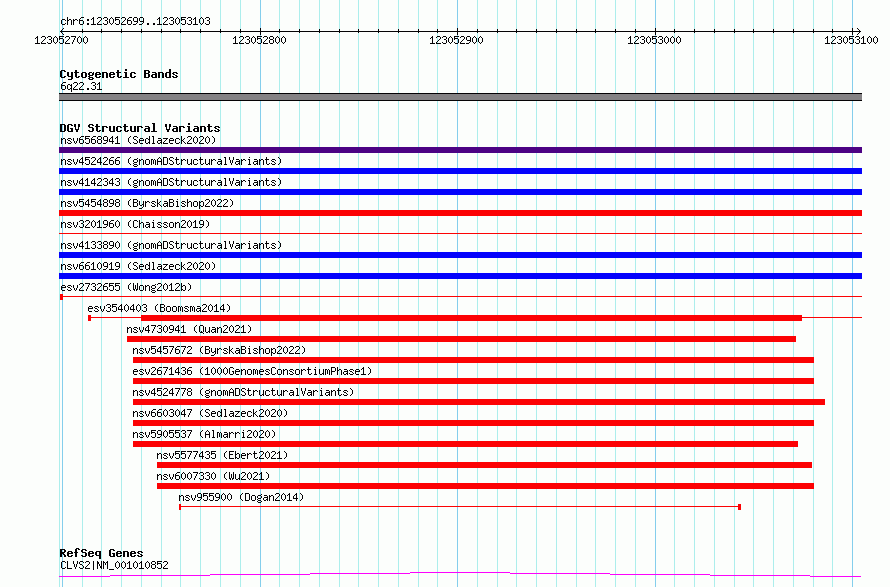Screen dimensions: 890x587
Task: Click the thin red line under nsv3201960
Action: 460,233
